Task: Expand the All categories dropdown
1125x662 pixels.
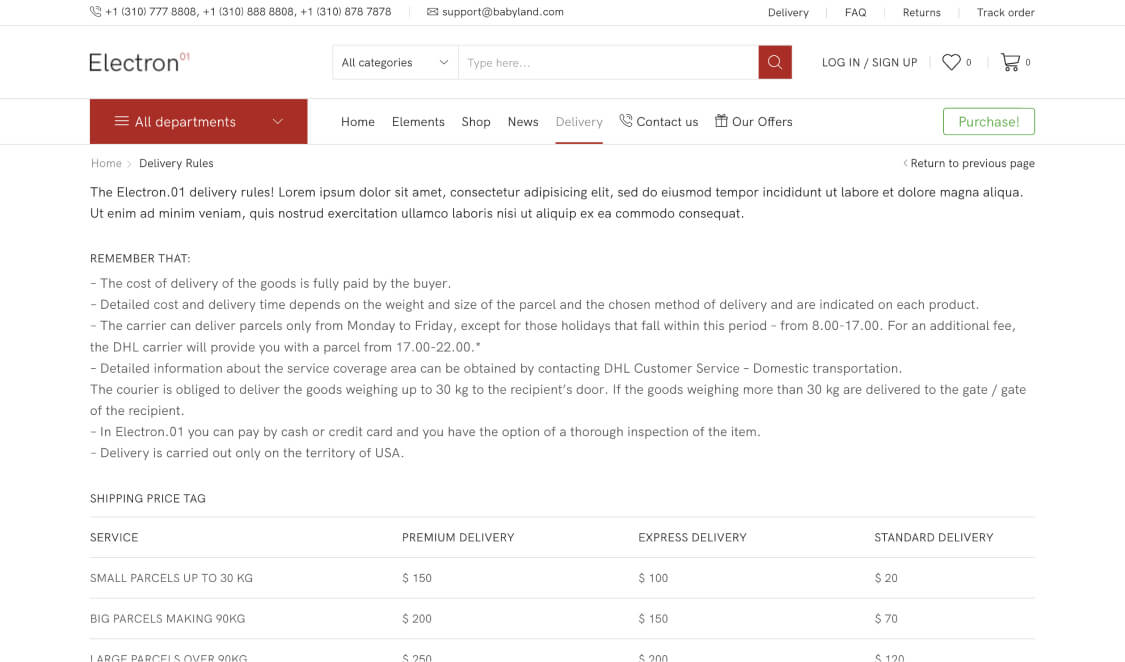Action: pyautogui.click(x=395, y=62)
